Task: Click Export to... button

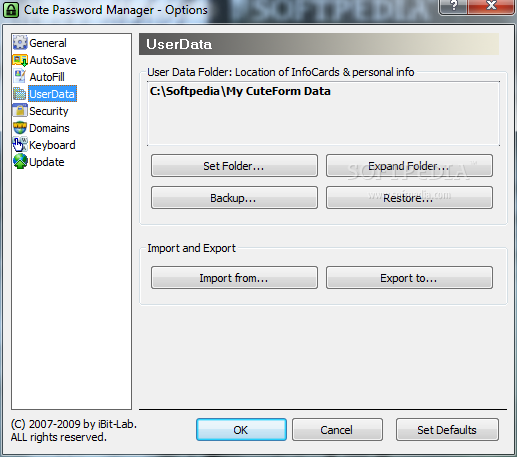Action: (x=409, y=278)
